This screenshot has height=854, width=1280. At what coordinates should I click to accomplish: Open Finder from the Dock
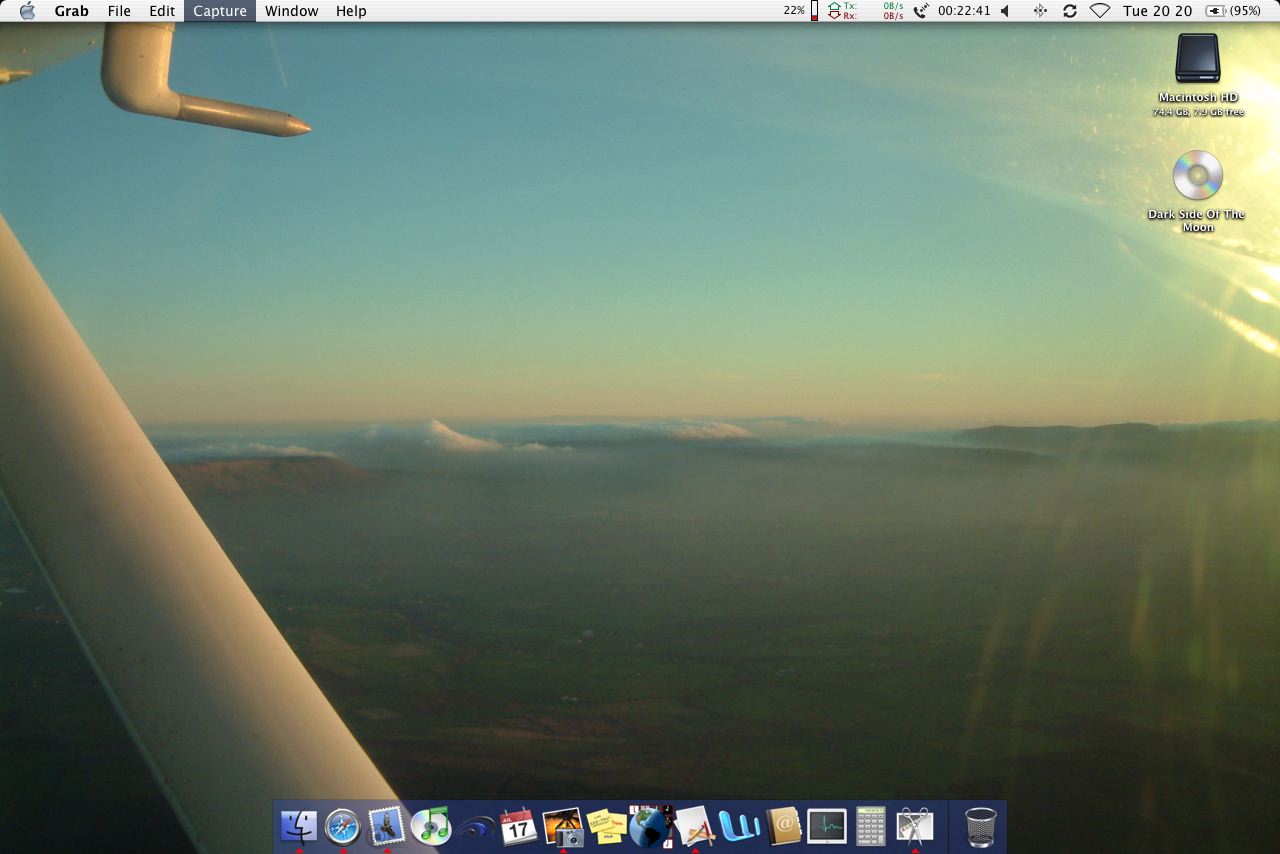point(299,826)
